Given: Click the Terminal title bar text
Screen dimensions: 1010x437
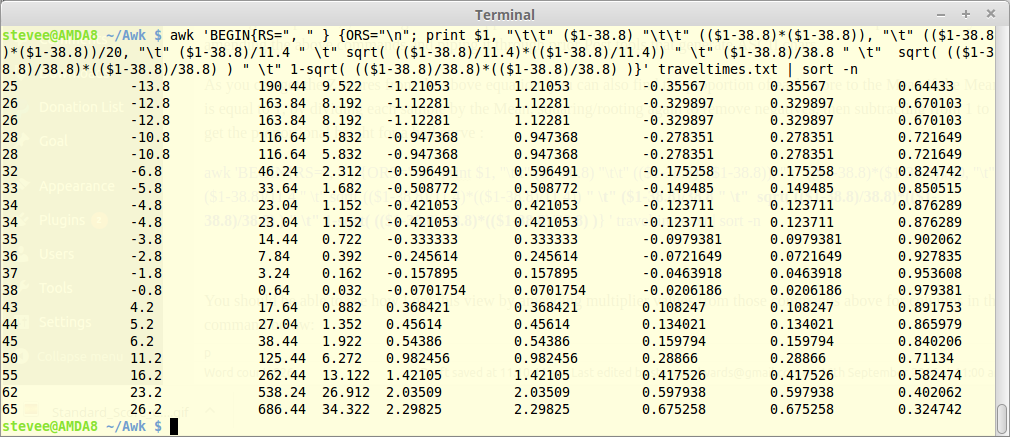Looking at the screenshot, I should click(504, 15).
